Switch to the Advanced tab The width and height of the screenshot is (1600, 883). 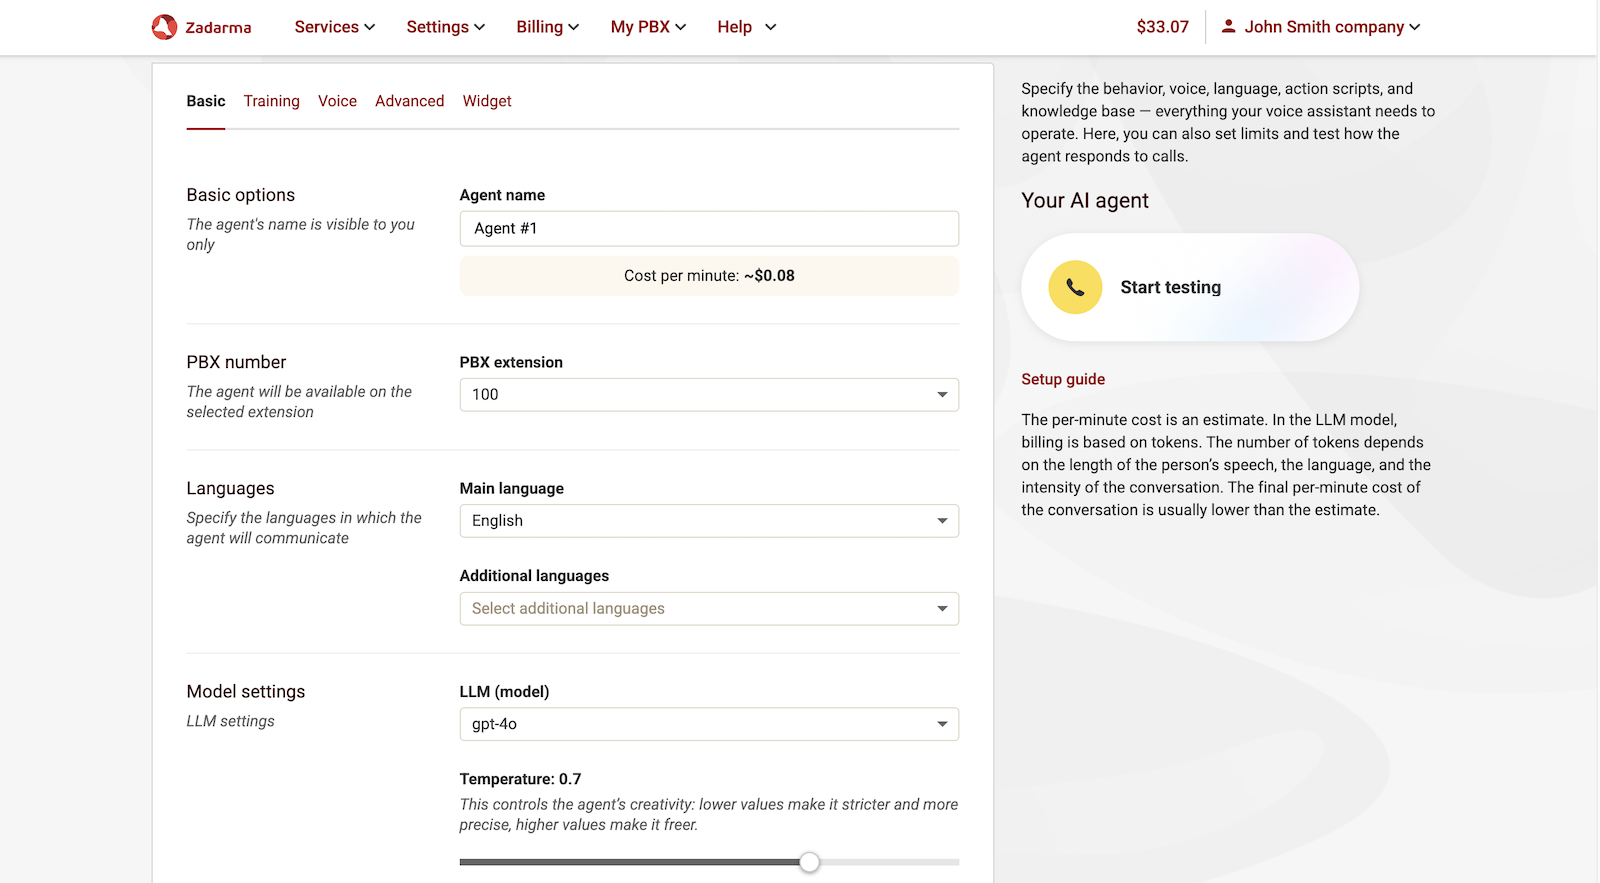[x=410, y=101]
